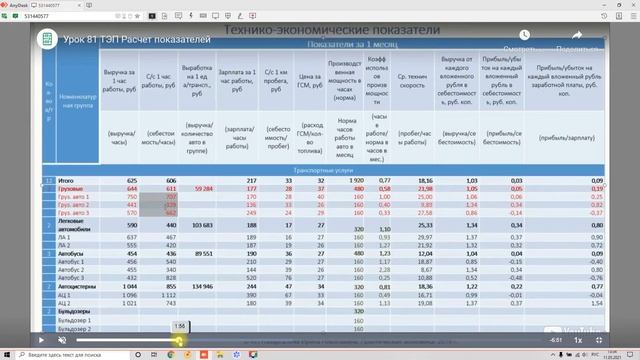Click the cell value 103 683
The image size is (640, 360).
tap(202, 225)
